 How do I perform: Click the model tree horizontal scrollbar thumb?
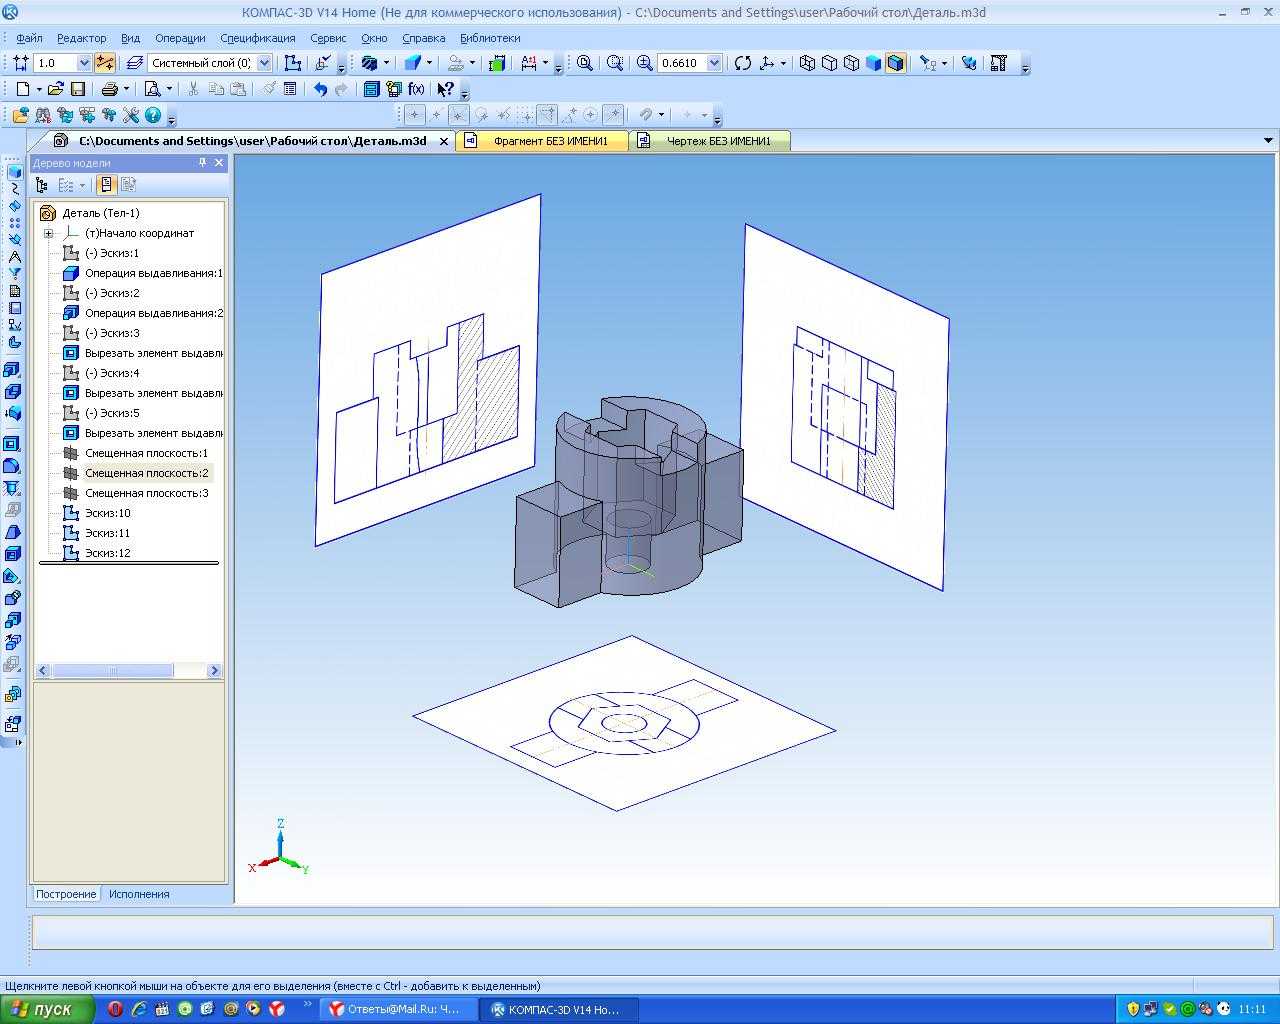pyautogui.click(x=112, y=671)
